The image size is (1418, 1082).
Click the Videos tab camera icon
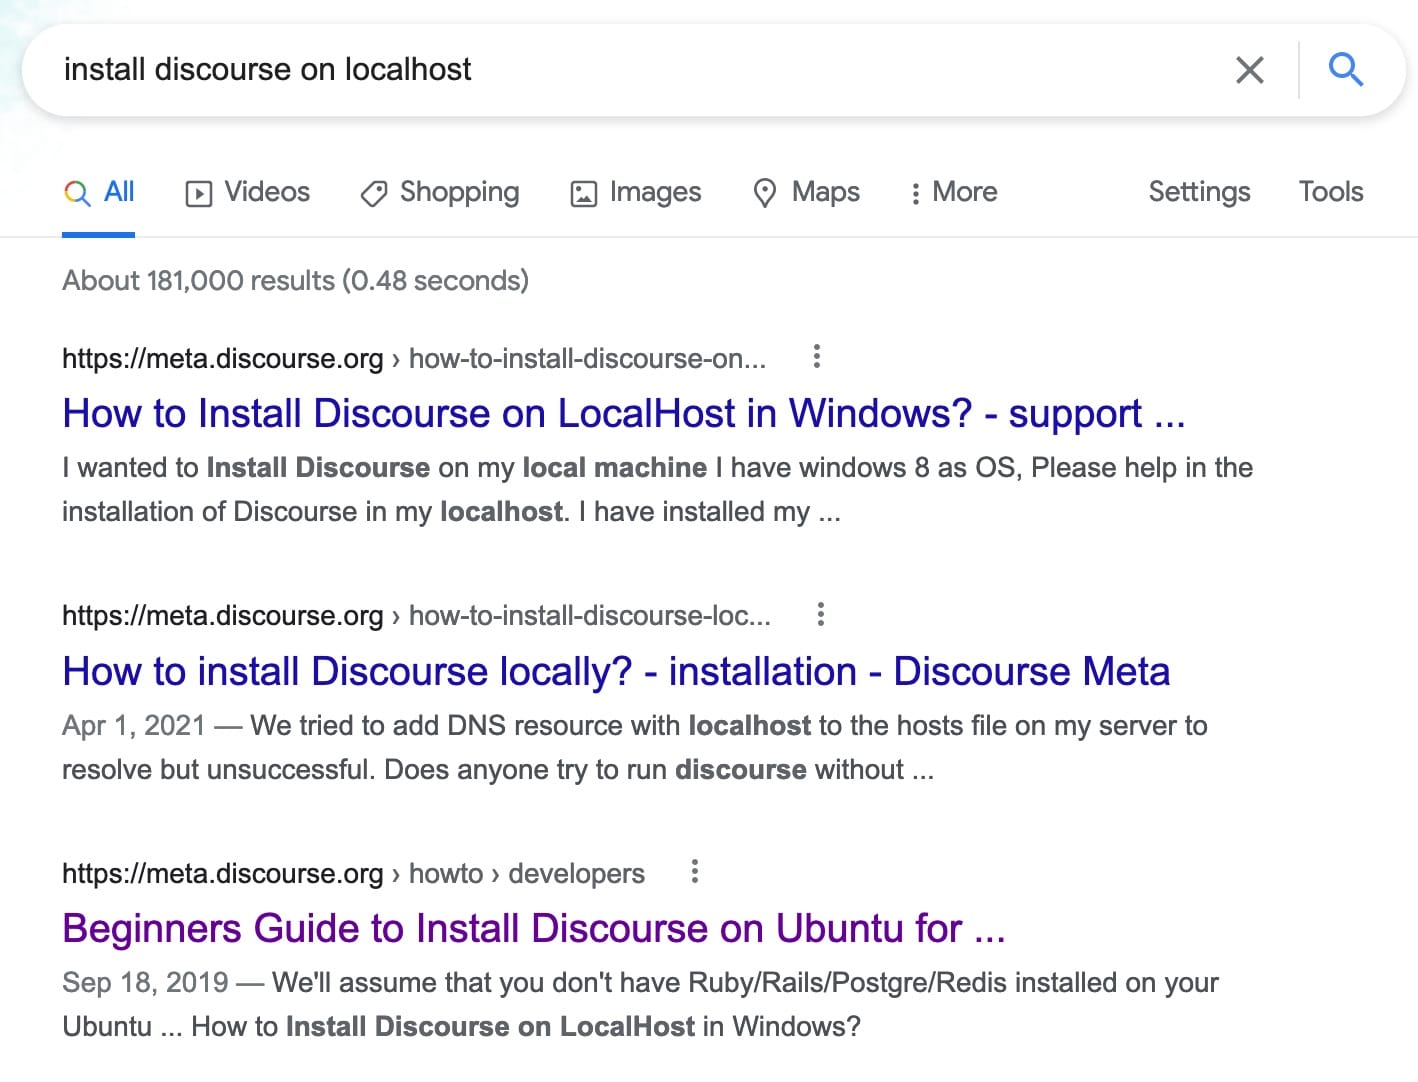click(x=198, y=192)
